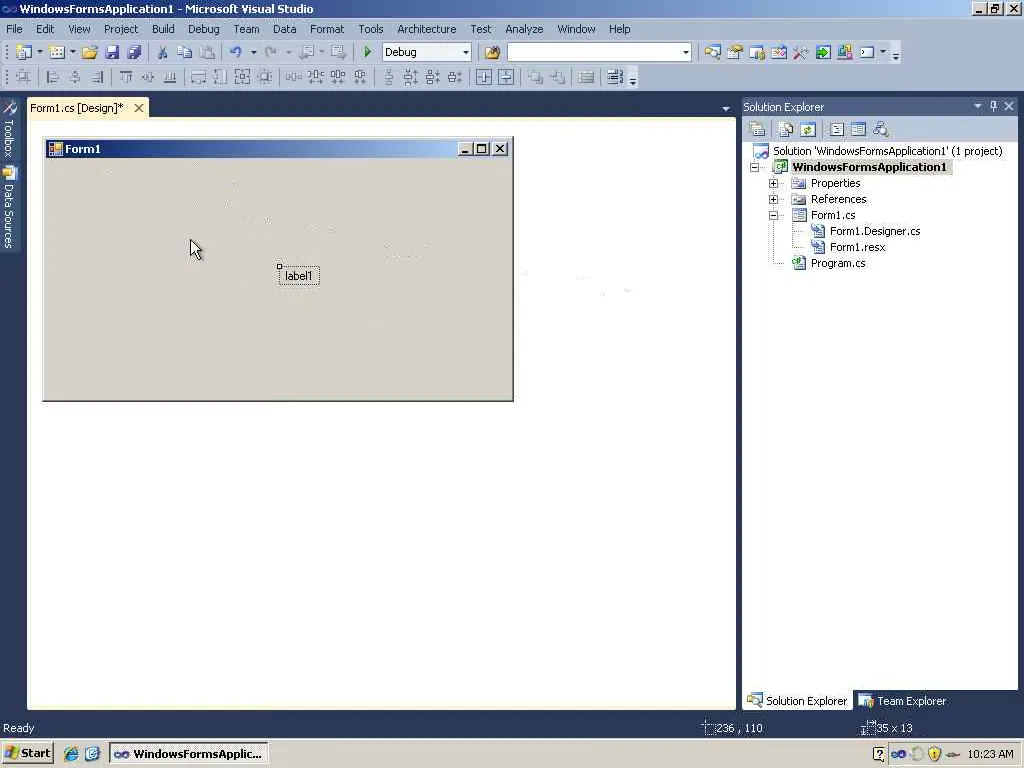Click the Add New Item toolbar icon
Viewport: 1024px width, 768px height.
click(x=57, y=52)
